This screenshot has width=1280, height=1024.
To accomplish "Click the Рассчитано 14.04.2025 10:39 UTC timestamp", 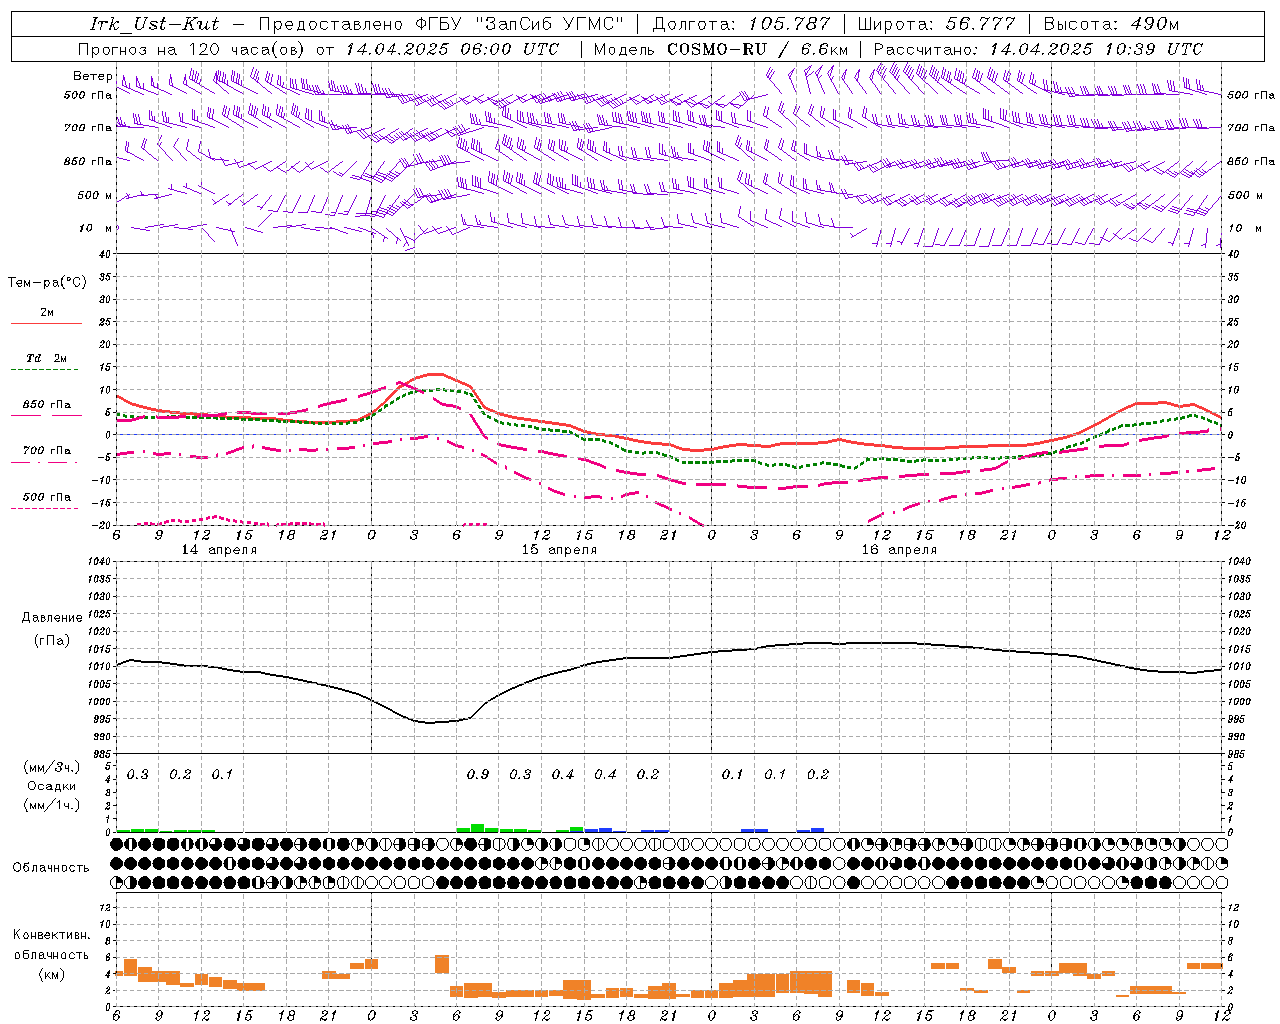I will point(1038,49).
